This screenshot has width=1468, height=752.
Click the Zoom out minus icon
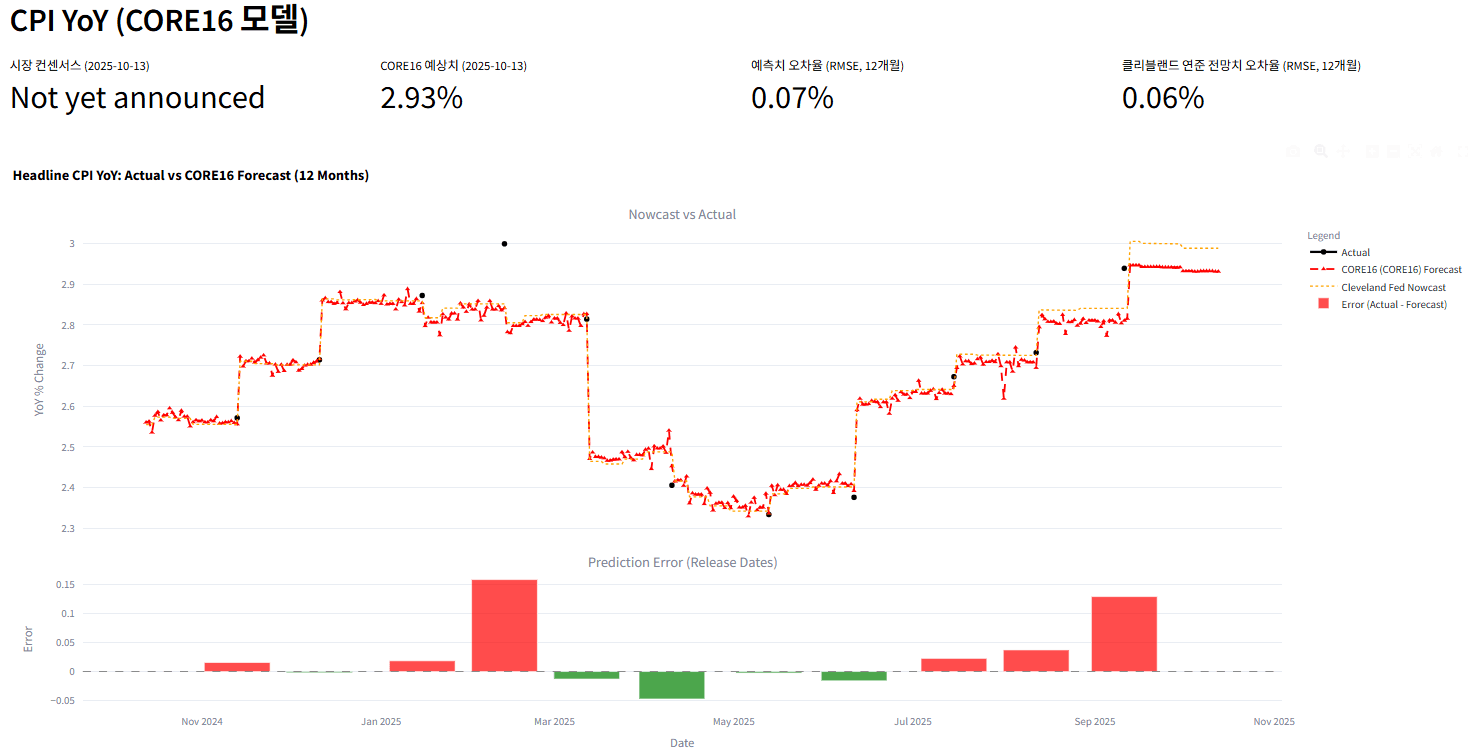[x=1393, y=151]
